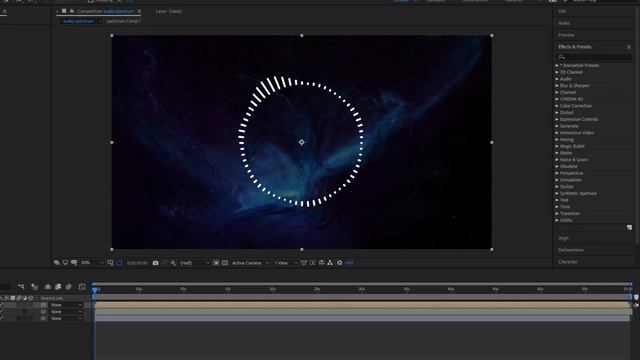Image resolution: width=640 pixels, height=360 pixels.
Task: Open second layer's Parent dropdown showing None
Action: coord(65,311)
